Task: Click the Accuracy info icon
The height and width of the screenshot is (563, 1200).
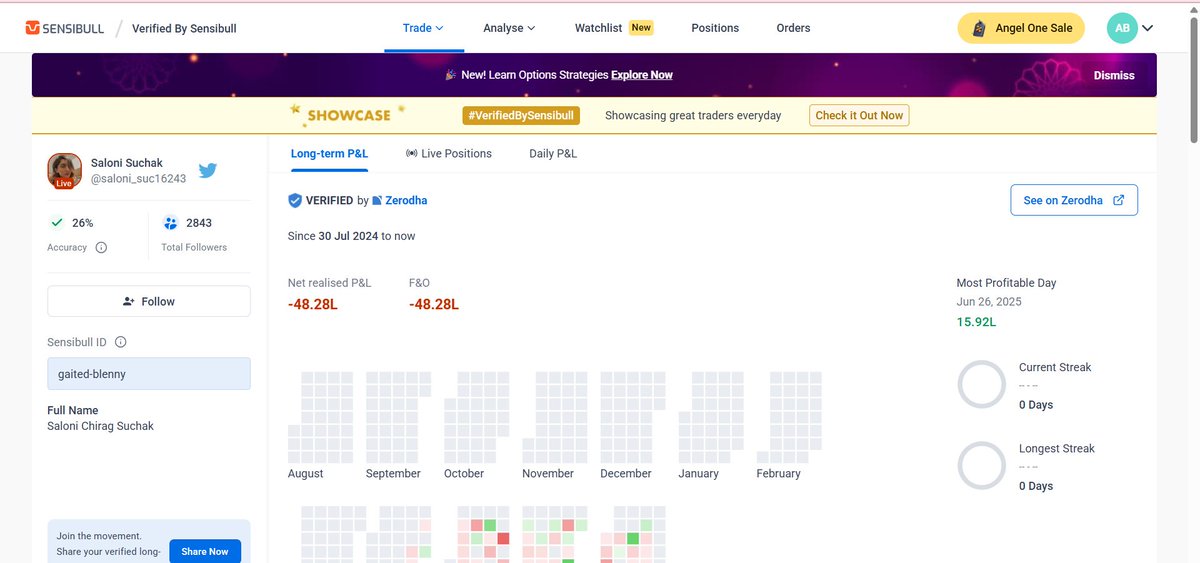Action: click(101, 247)
